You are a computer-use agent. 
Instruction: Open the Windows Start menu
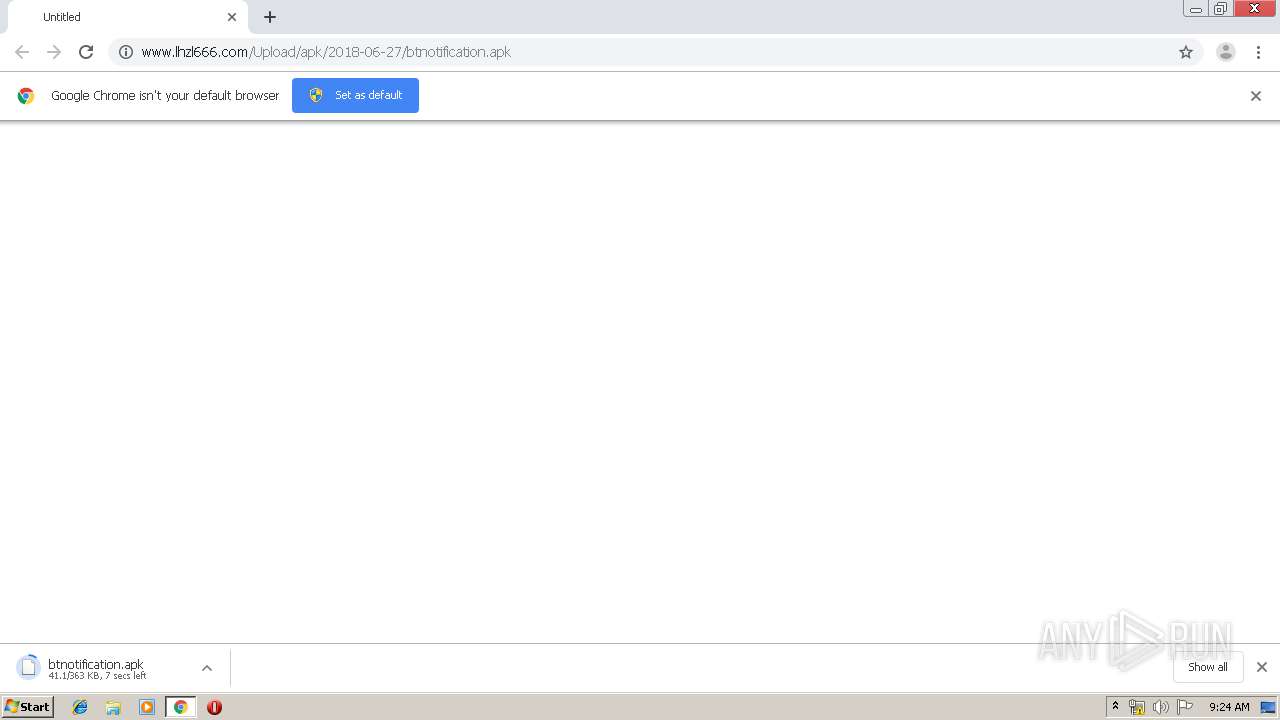[28, 707]
